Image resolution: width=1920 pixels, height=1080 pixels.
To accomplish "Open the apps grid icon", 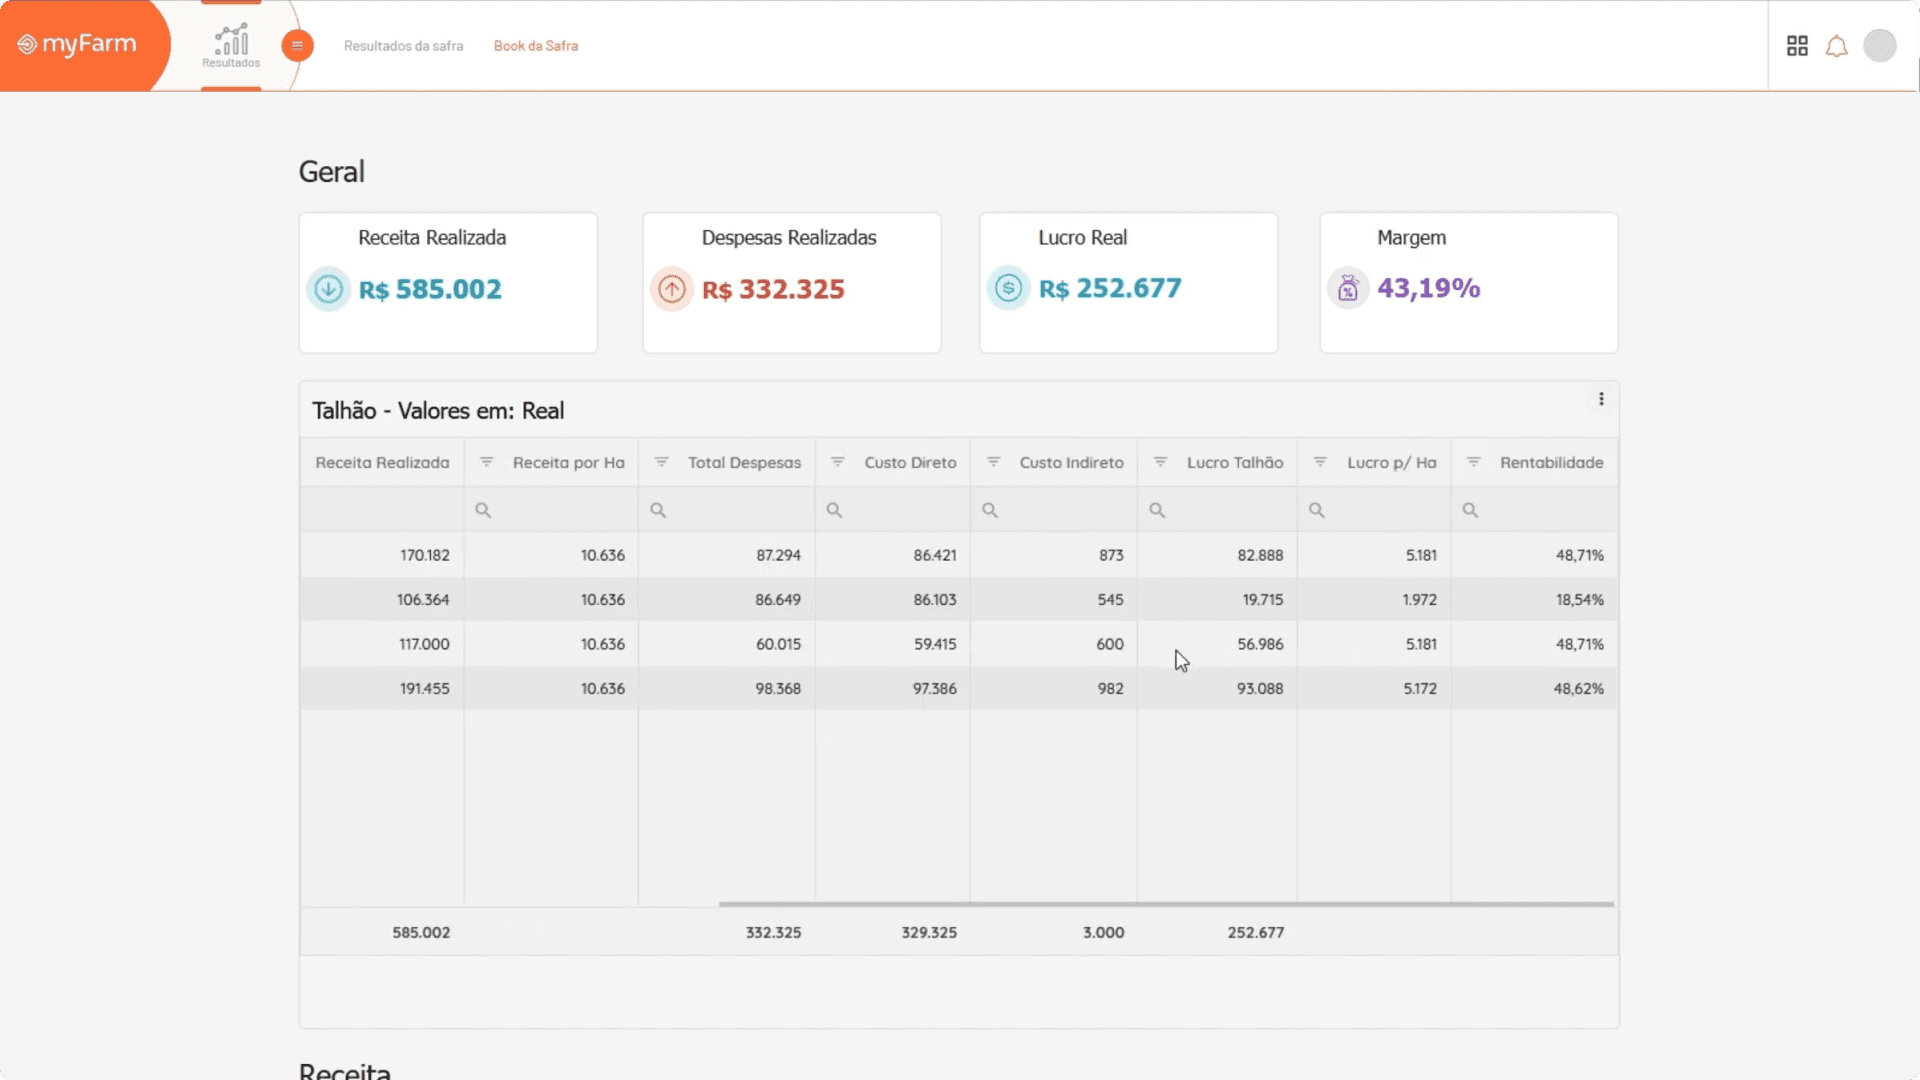I will 1797,46.
